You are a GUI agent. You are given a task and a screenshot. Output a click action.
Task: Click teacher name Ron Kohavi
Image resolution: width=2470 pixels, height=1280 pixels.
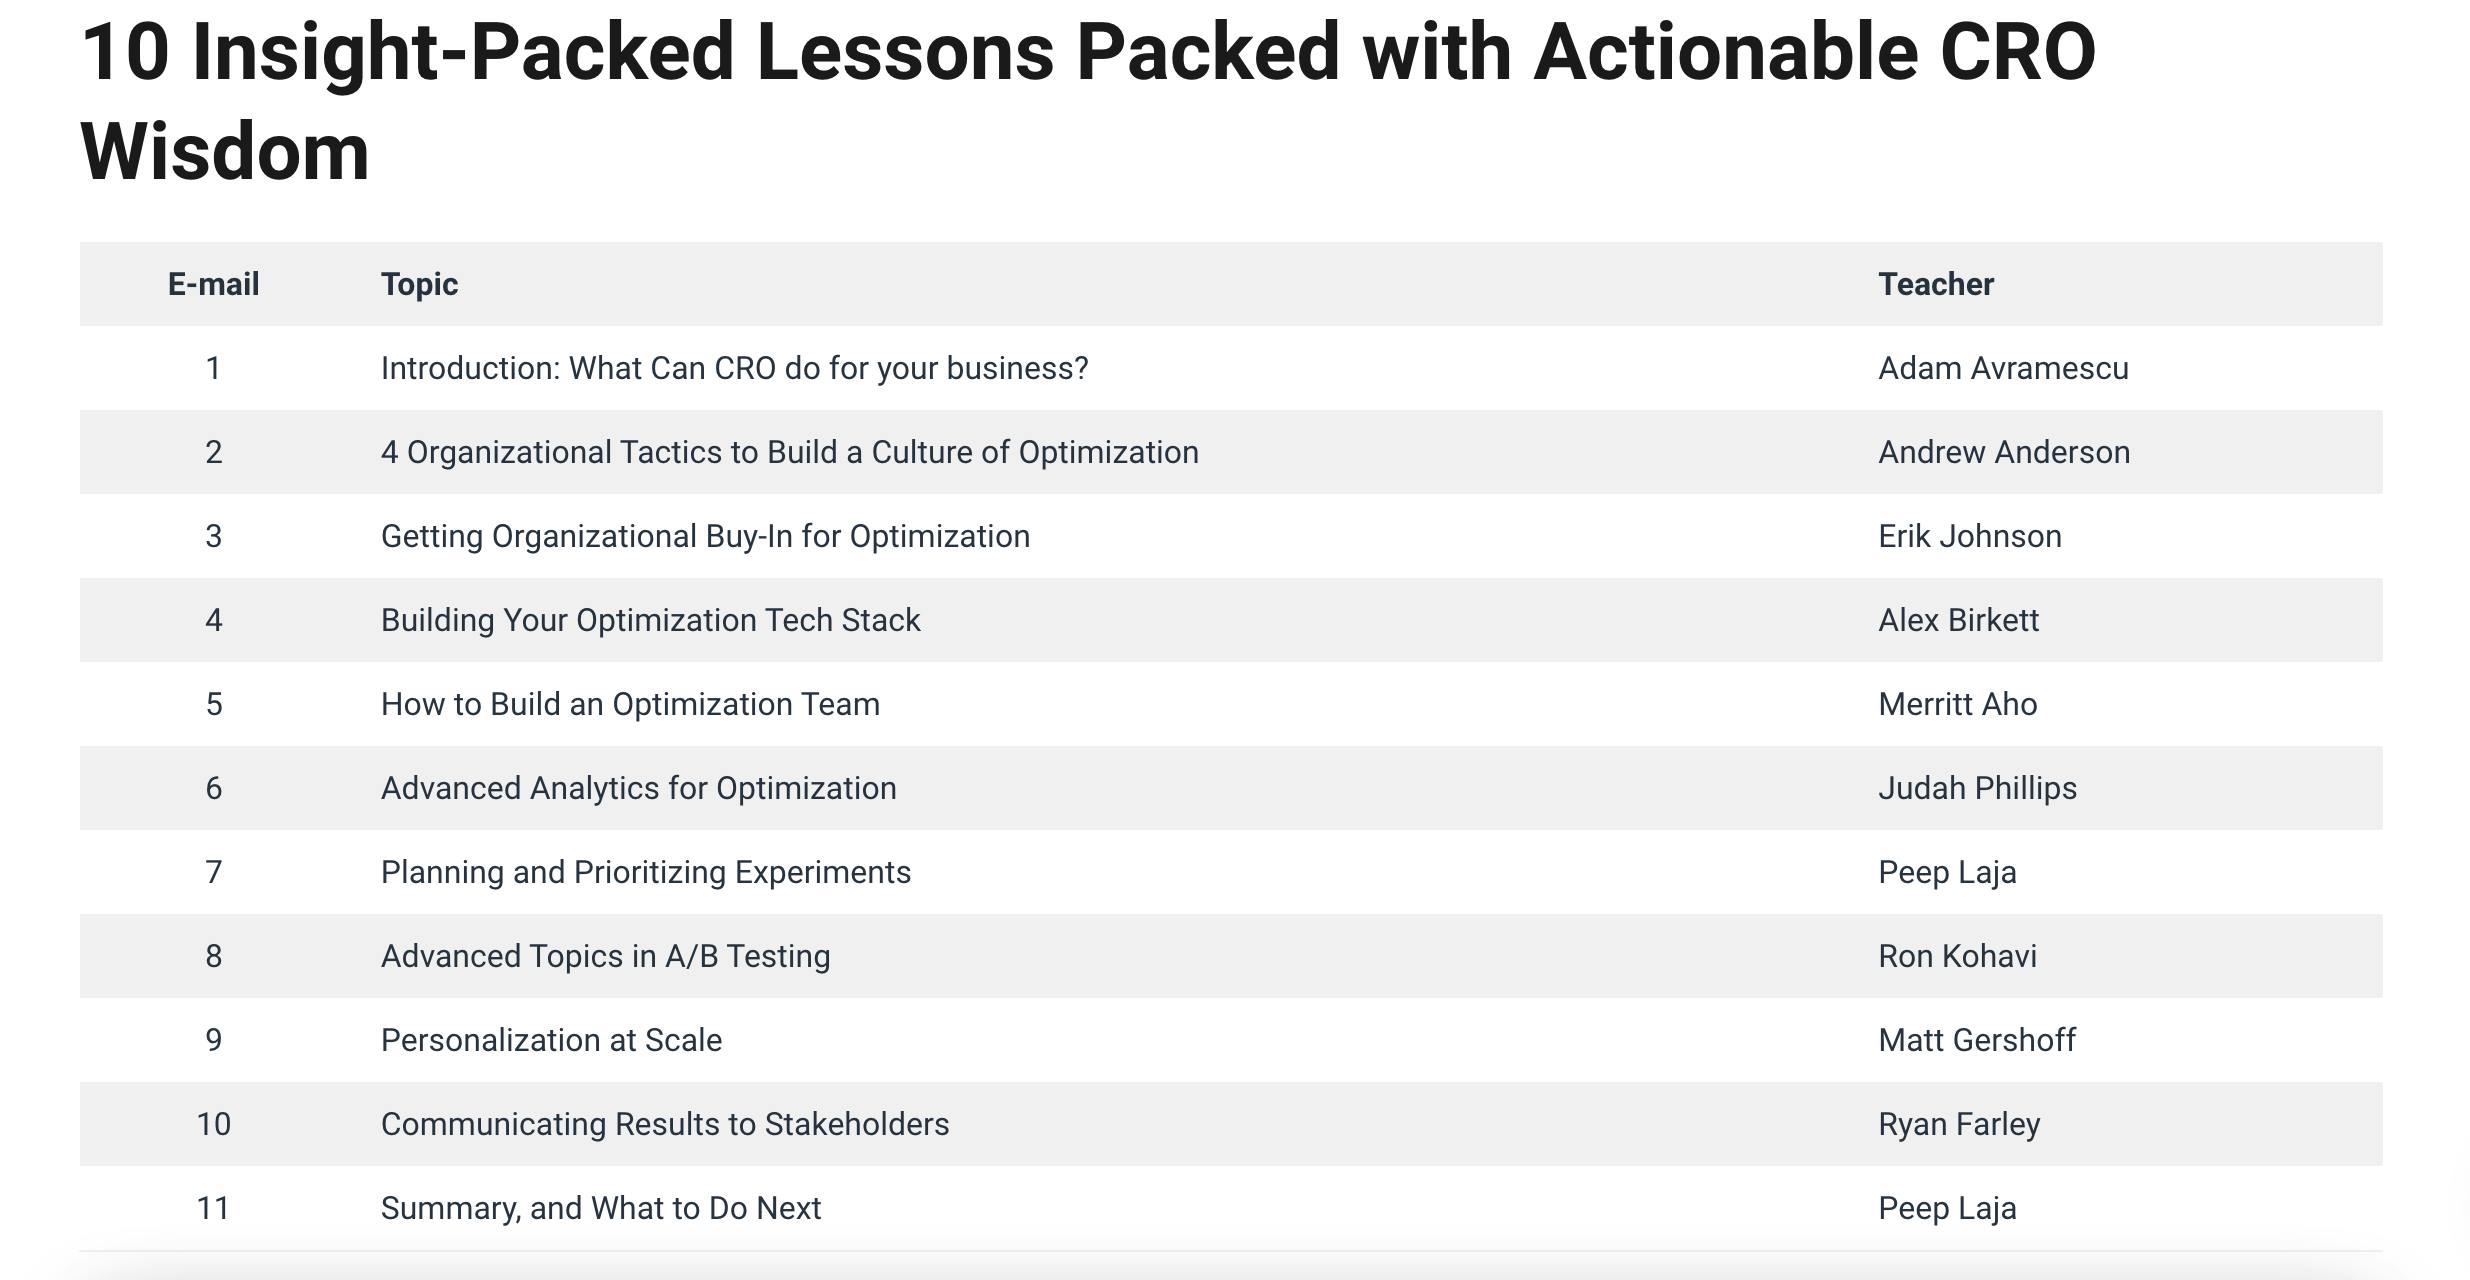coord(1957,956)
